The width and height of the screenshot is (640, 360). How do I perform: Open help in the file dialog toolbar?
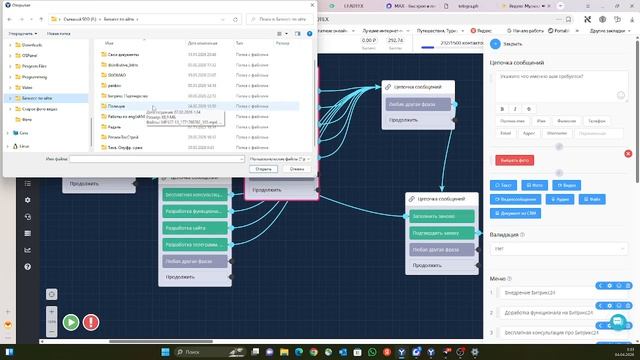(x=309, y=33)
